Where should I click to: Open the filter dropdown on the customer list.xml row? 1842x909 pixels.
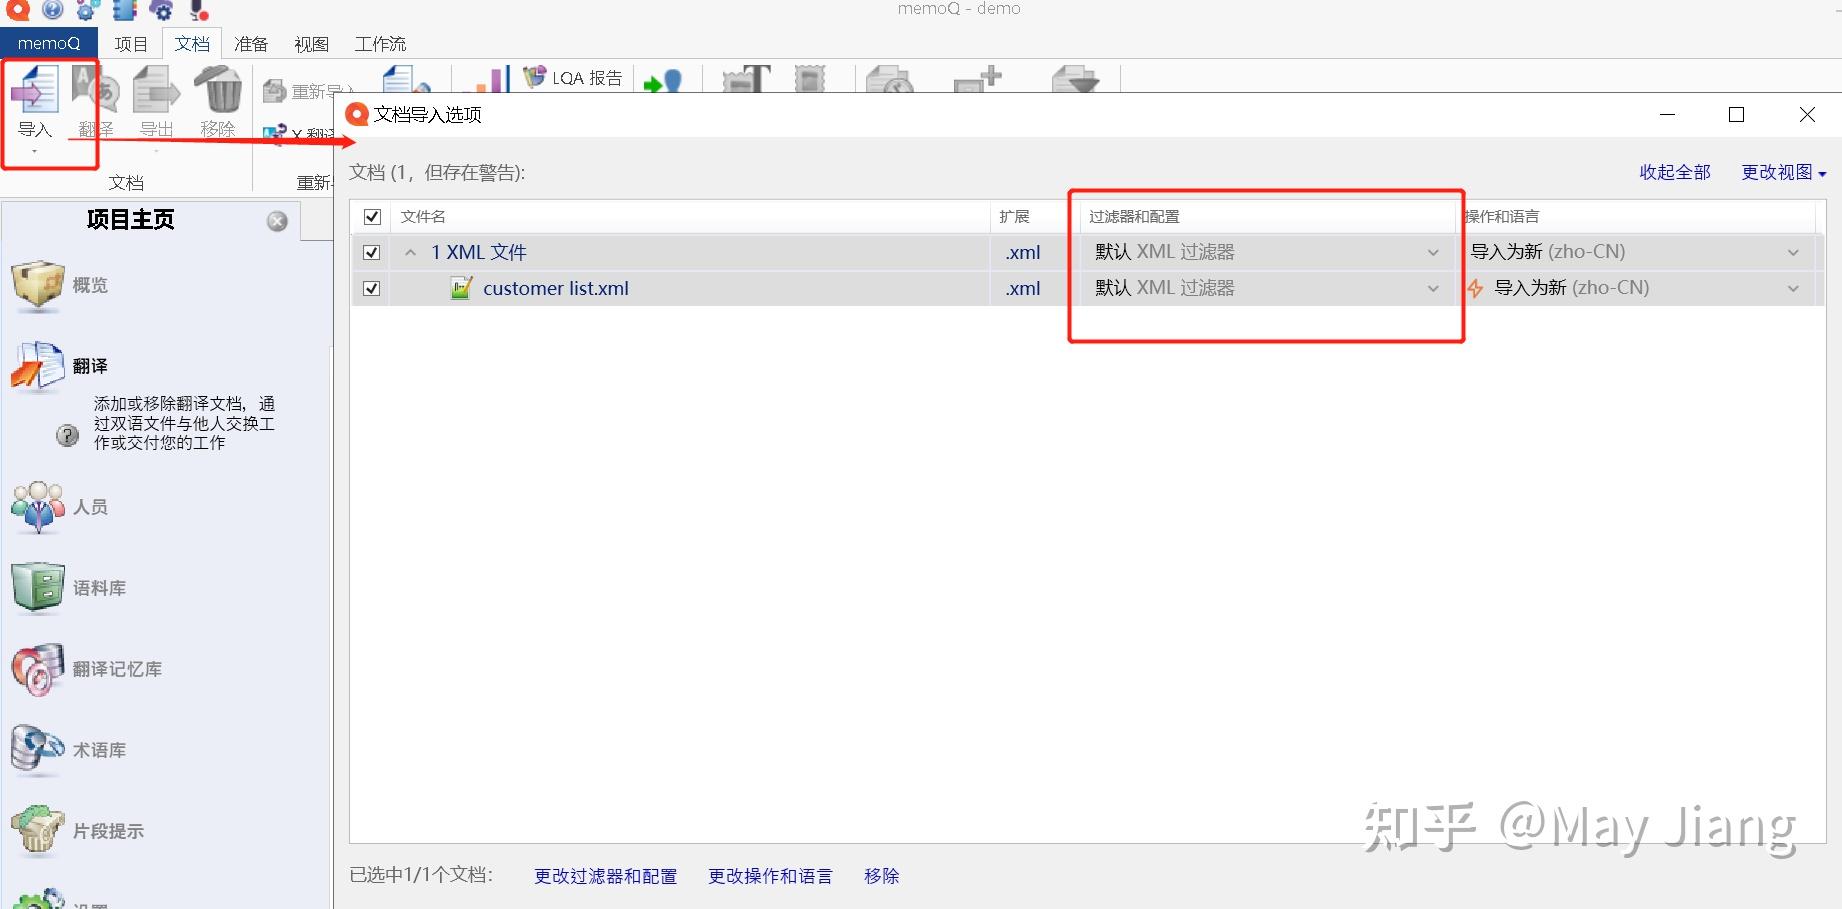pos(1433,288)
